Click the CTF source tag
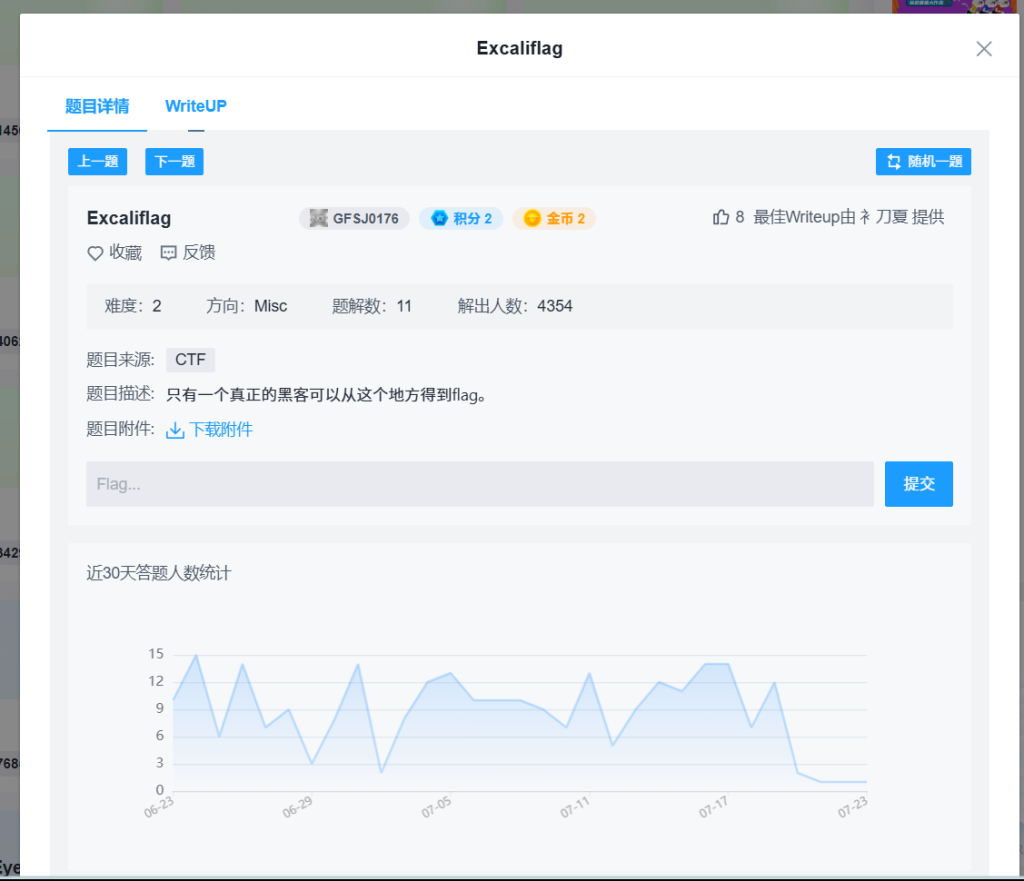This screenshot has height=881, width=1024. click(190, 360)
